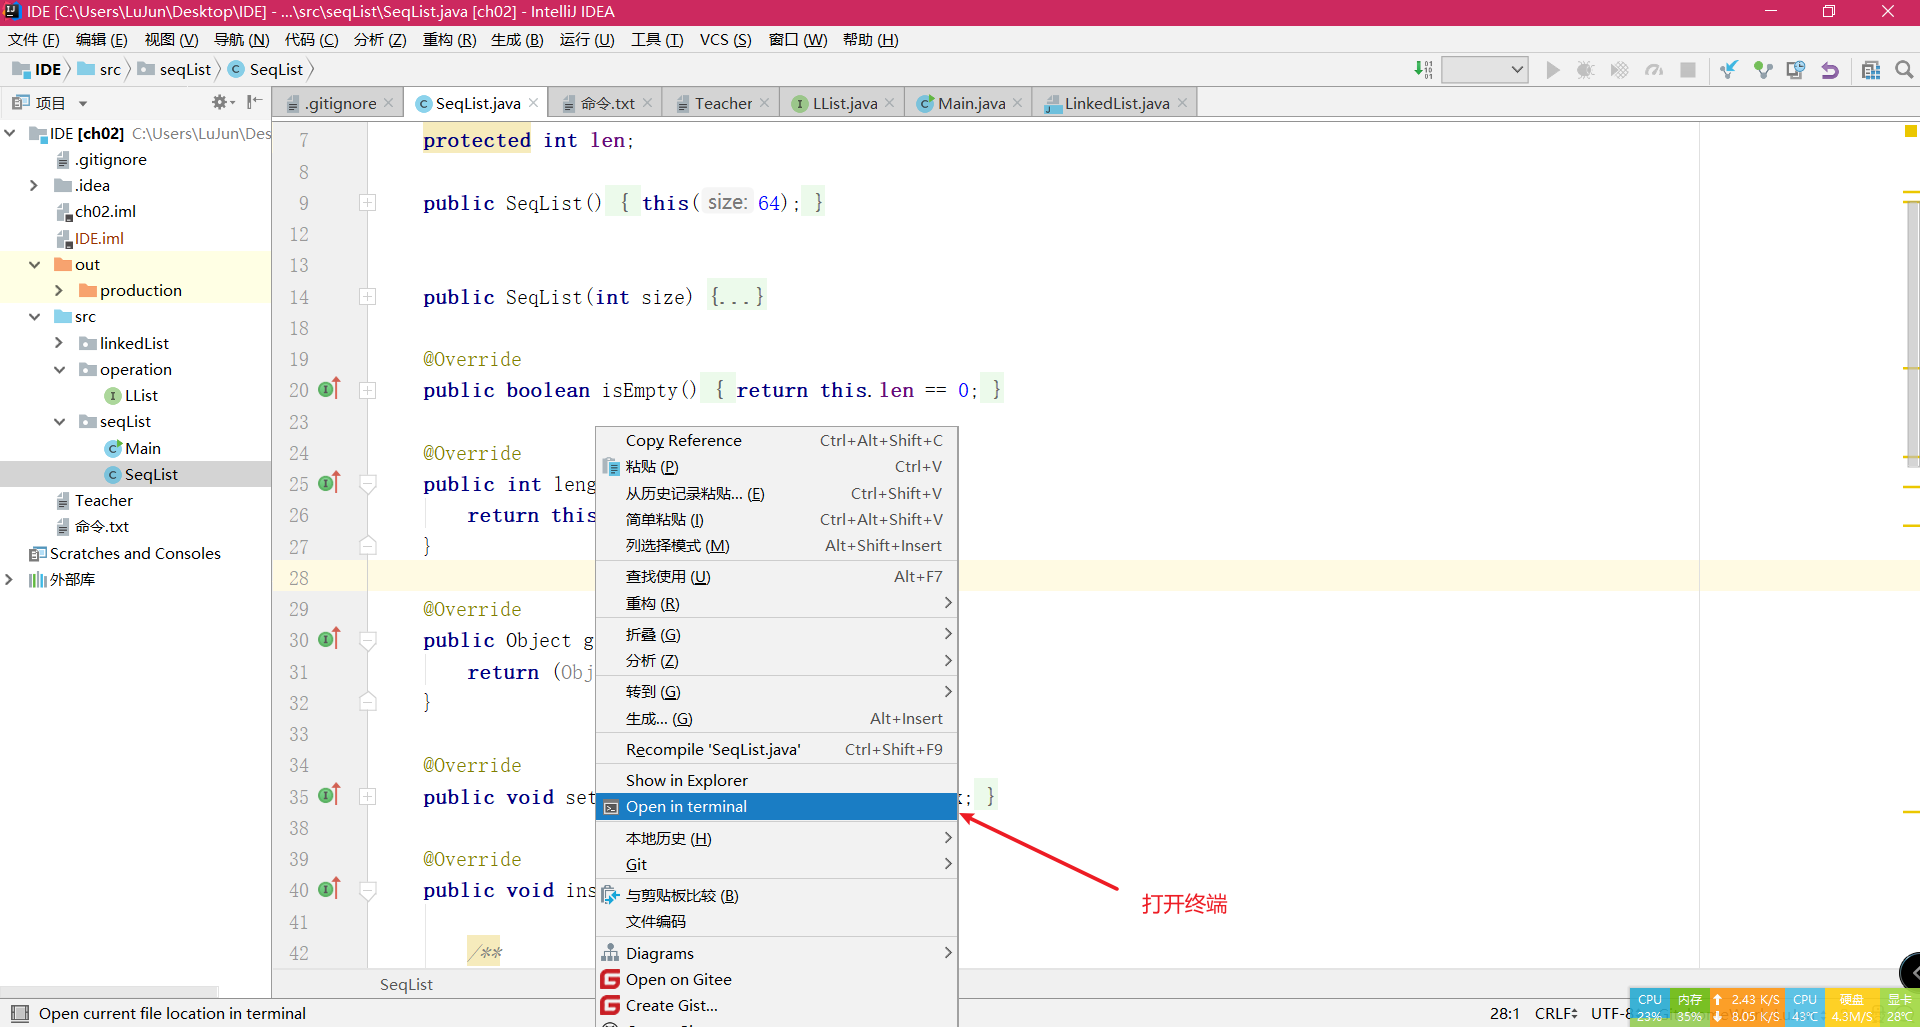Image resolution: width=1920 pixels, height=1027 pixels.
Task: Click the UTF-8 encoding indicator in status bar
Action: (x=1612, y=1013)
